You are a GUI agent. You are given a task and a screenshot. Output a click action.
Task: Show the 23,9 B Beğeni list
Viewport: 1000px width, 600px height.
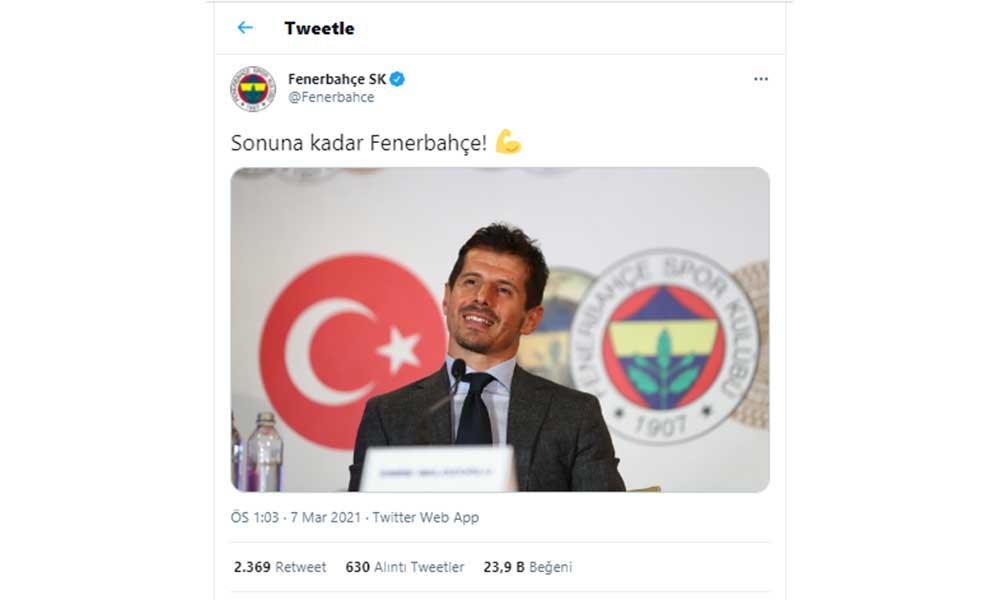pyautogui.click(x=527, y=567)
